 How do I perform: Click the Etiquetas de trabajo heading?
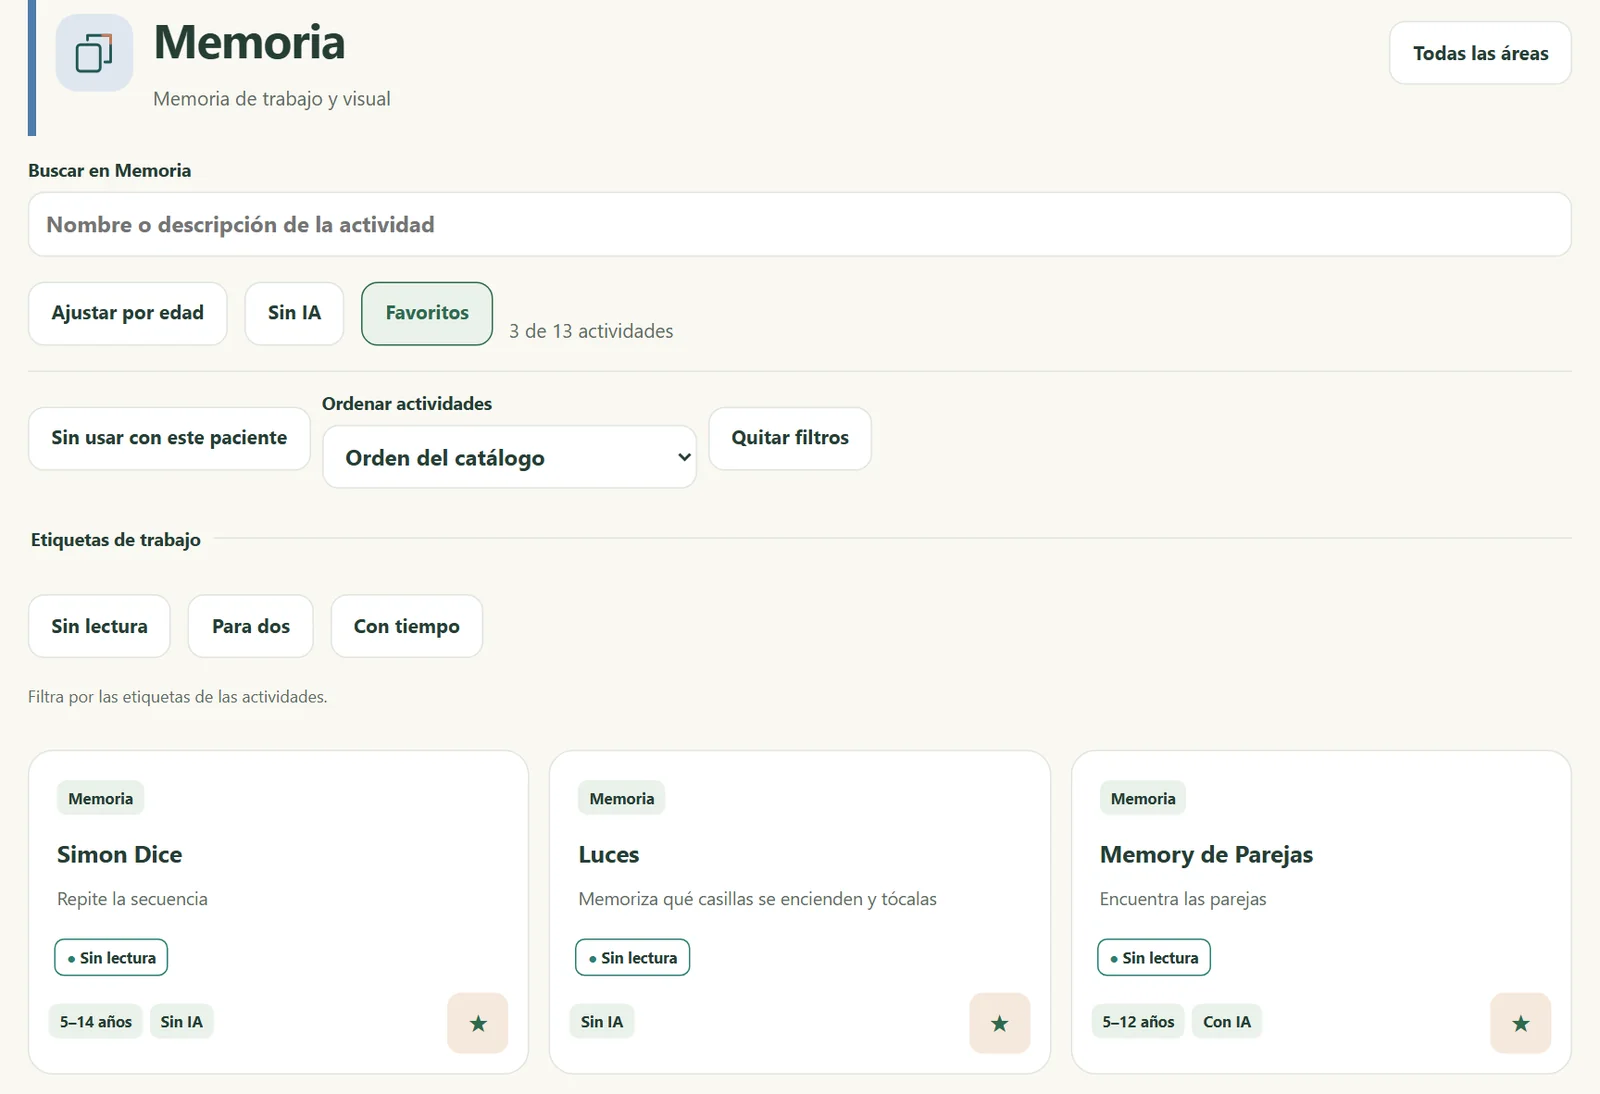116,540
